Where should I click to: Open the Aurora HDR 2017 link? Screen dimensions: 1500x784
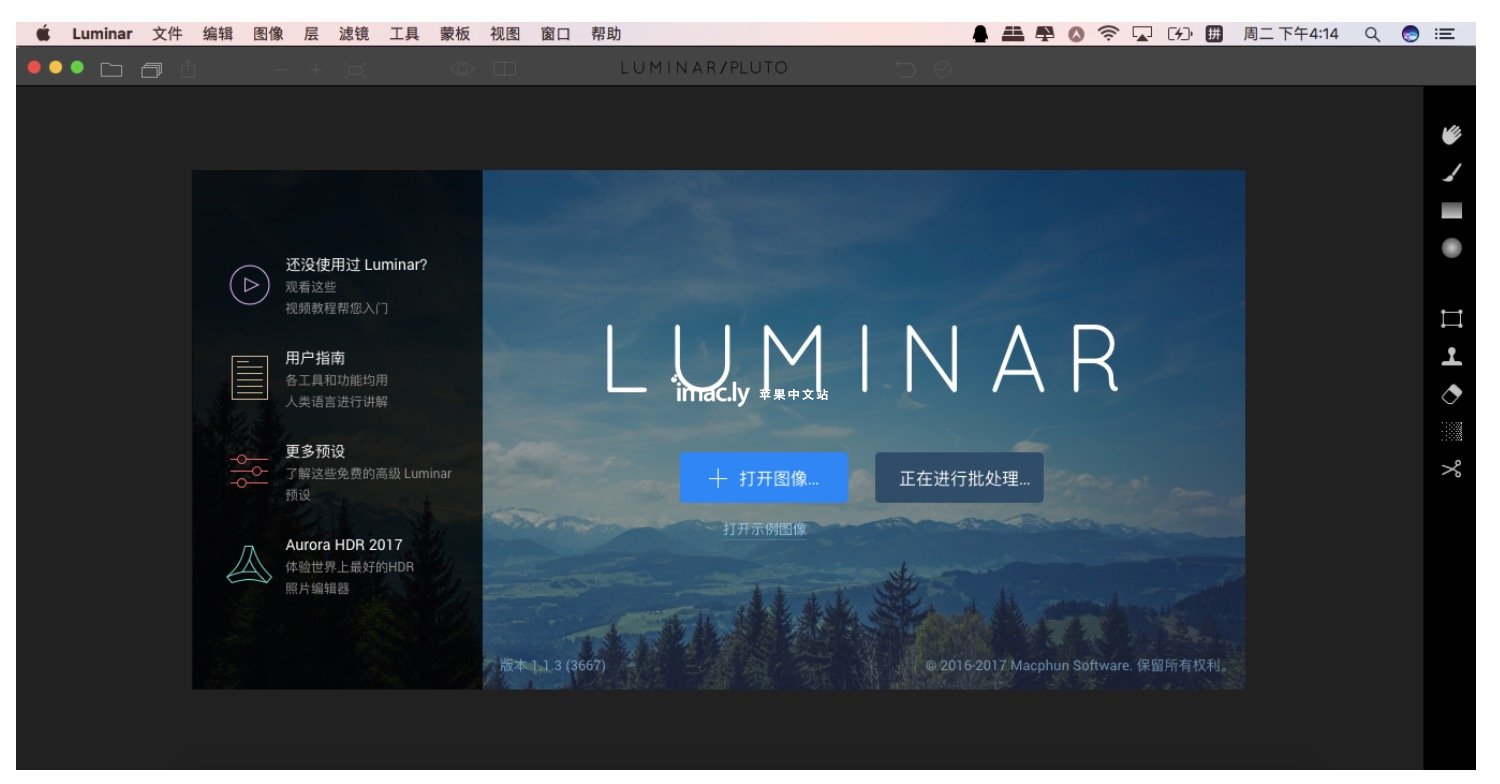coord(344,545)
